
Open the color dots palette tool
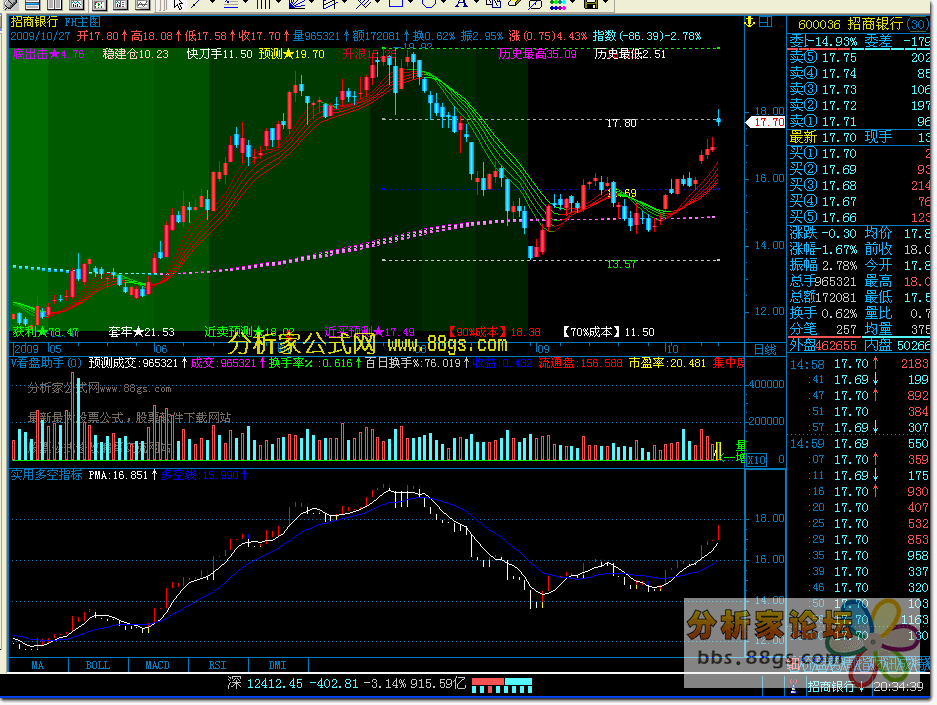pyautogui.click(x=558, y=4)
